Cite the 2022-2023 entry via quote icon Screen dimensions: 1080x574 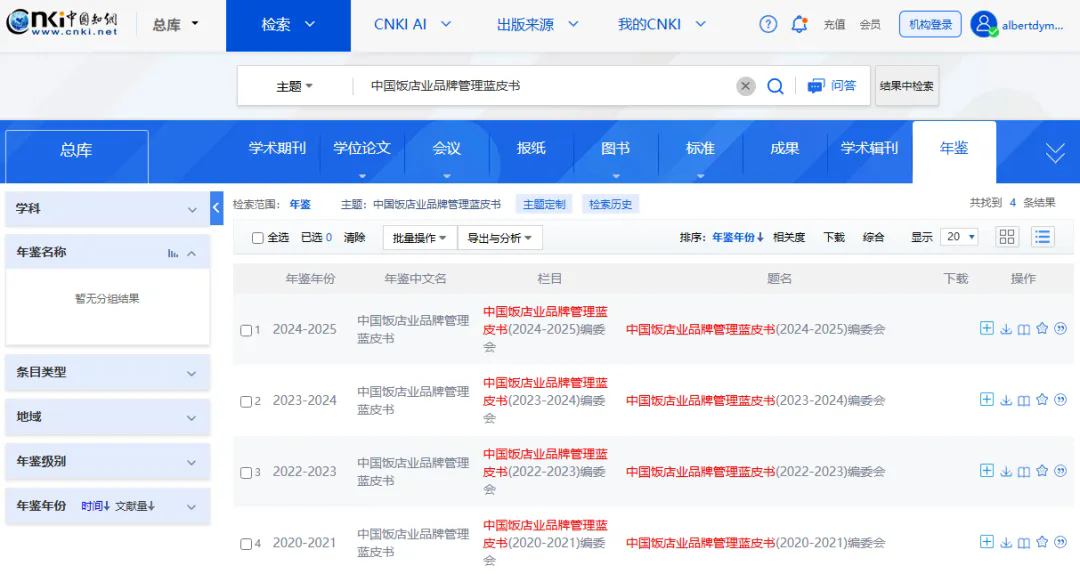click(1060, 471)
